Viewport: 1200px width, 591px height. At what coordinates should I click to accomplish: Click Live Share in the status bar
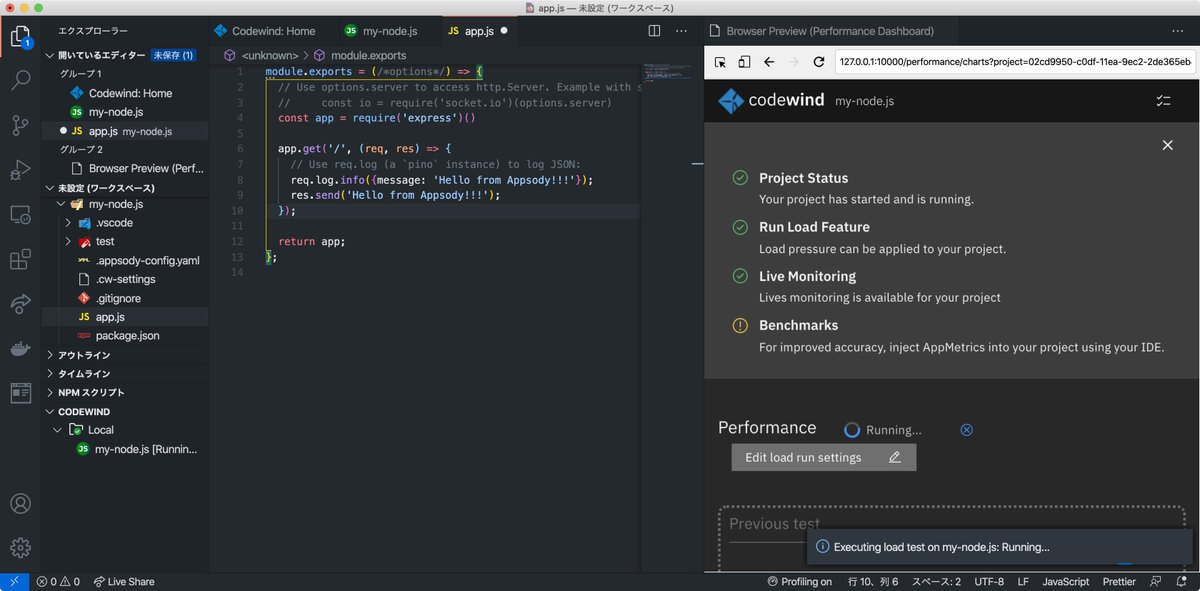coord(124,581)
